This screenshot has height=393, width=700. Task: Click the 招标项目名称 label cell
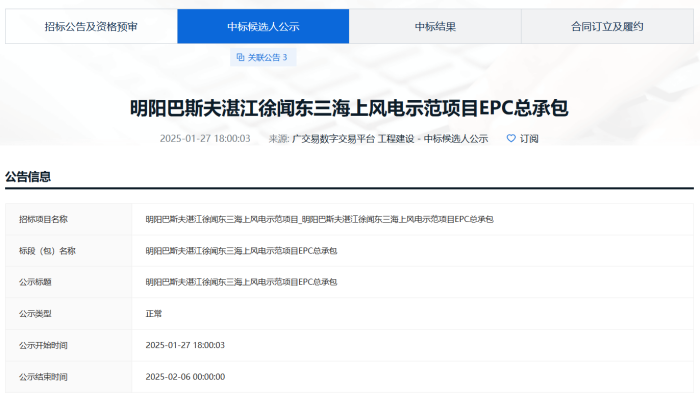(69, 219)
